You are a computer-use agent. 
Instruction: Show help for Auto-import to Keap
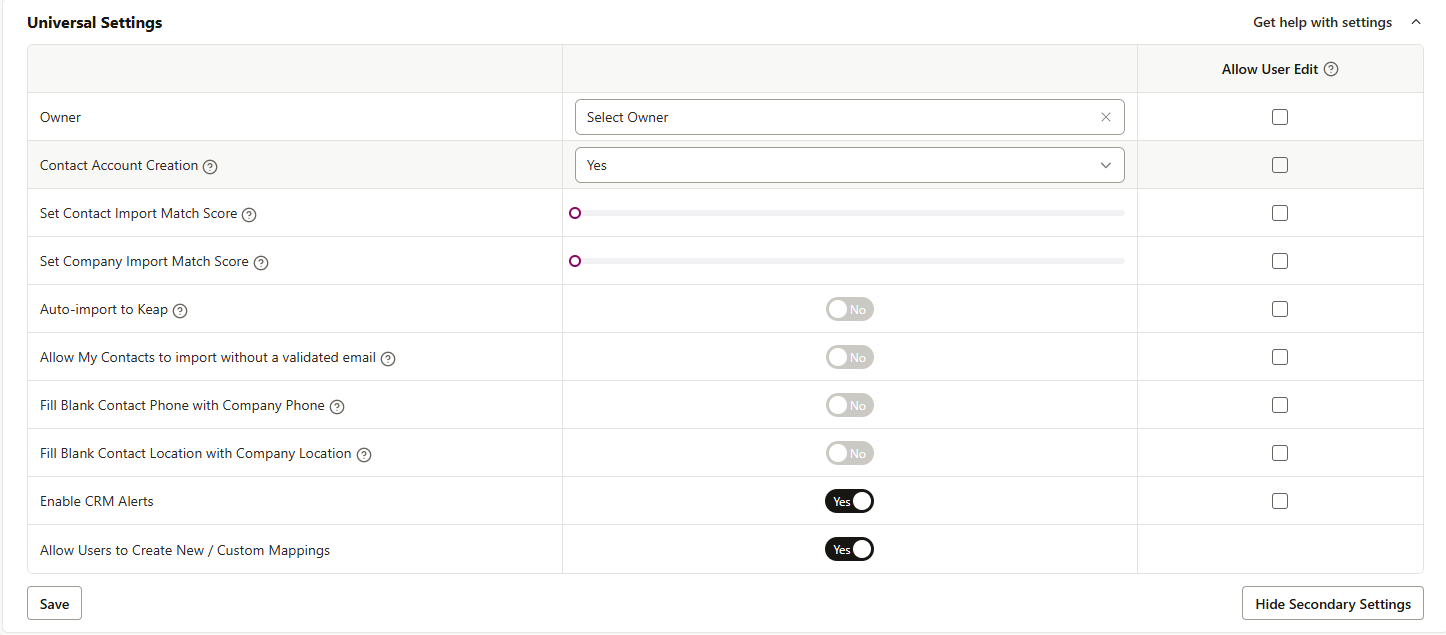[180, 311]
